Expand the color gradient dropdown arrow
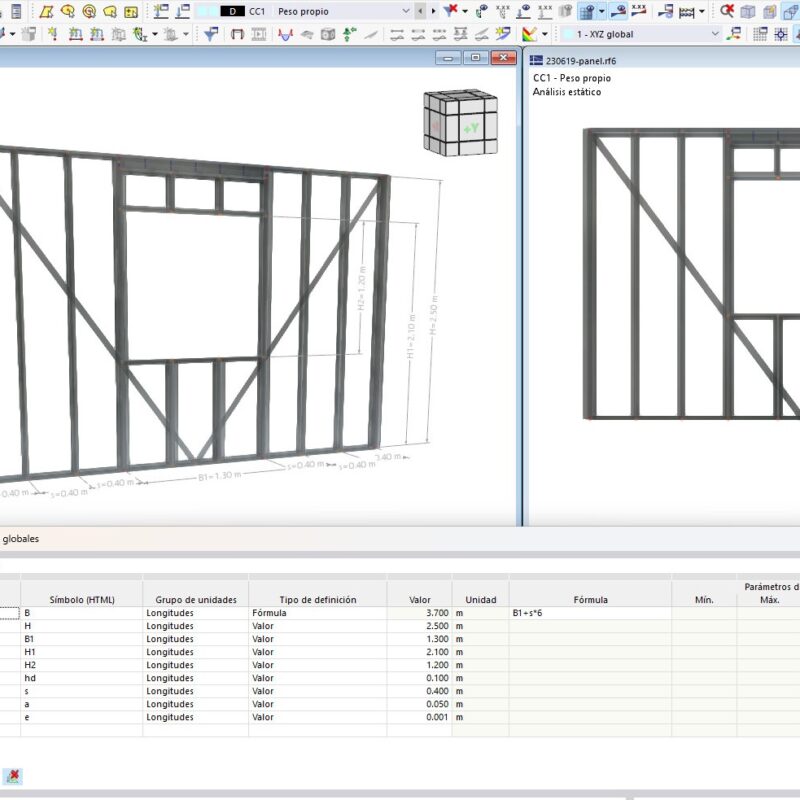Viewport: 800px width, 800px height. [x=545, y=34]
